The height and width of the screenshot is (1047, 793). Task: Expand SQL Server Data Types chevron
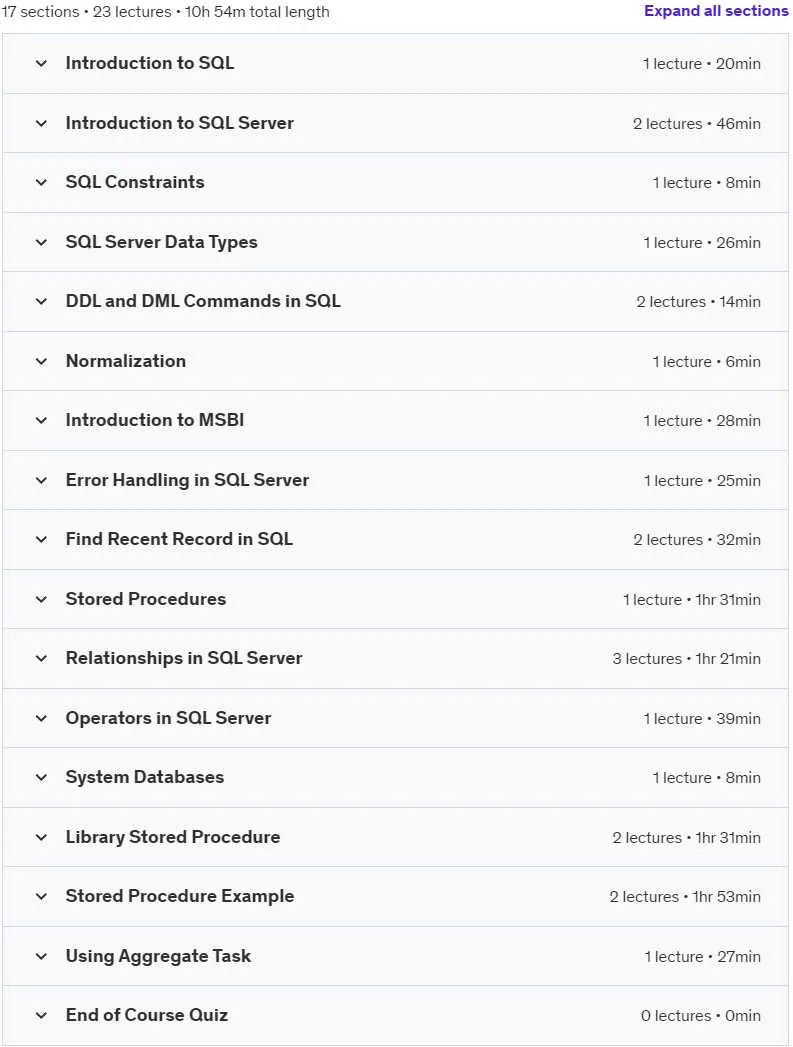click(41, 242)
